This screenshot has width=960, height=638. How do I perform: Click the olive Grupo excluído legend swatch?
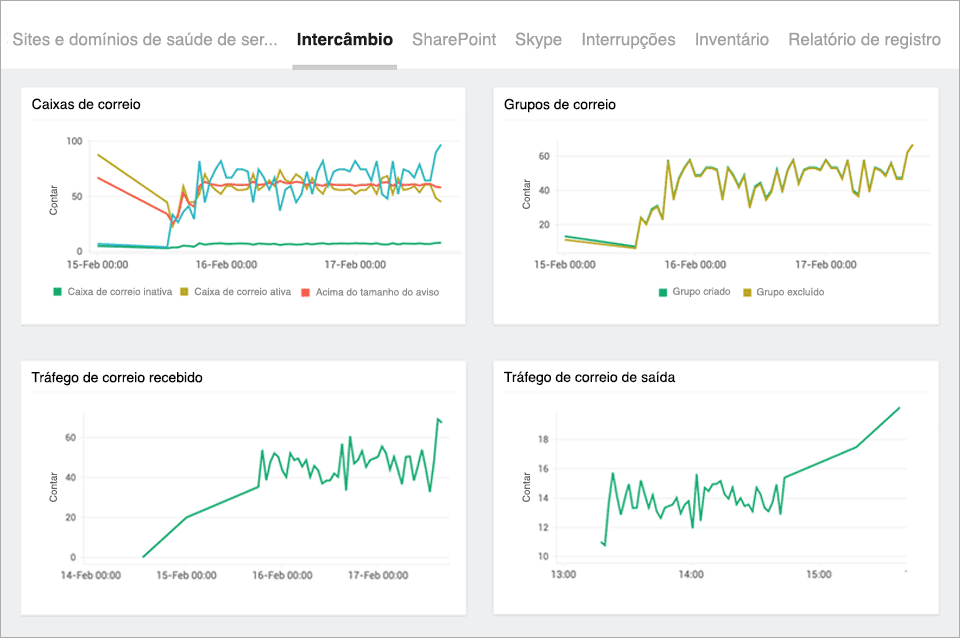(747, 292)
